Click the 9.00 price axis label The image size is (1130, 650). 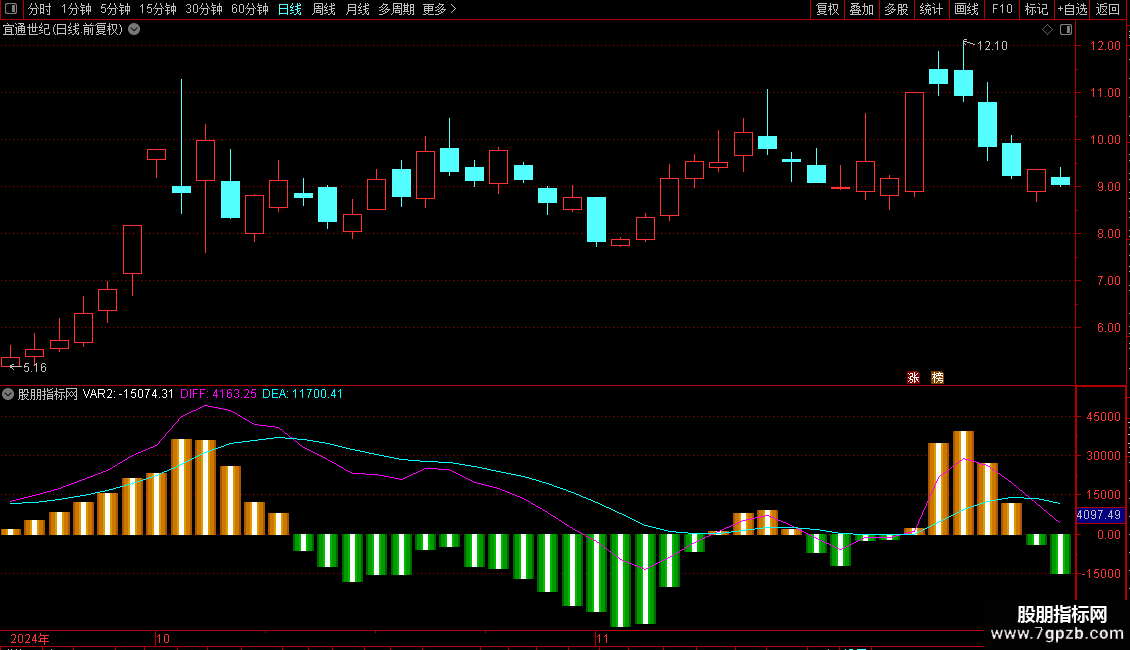(1108, 187)
